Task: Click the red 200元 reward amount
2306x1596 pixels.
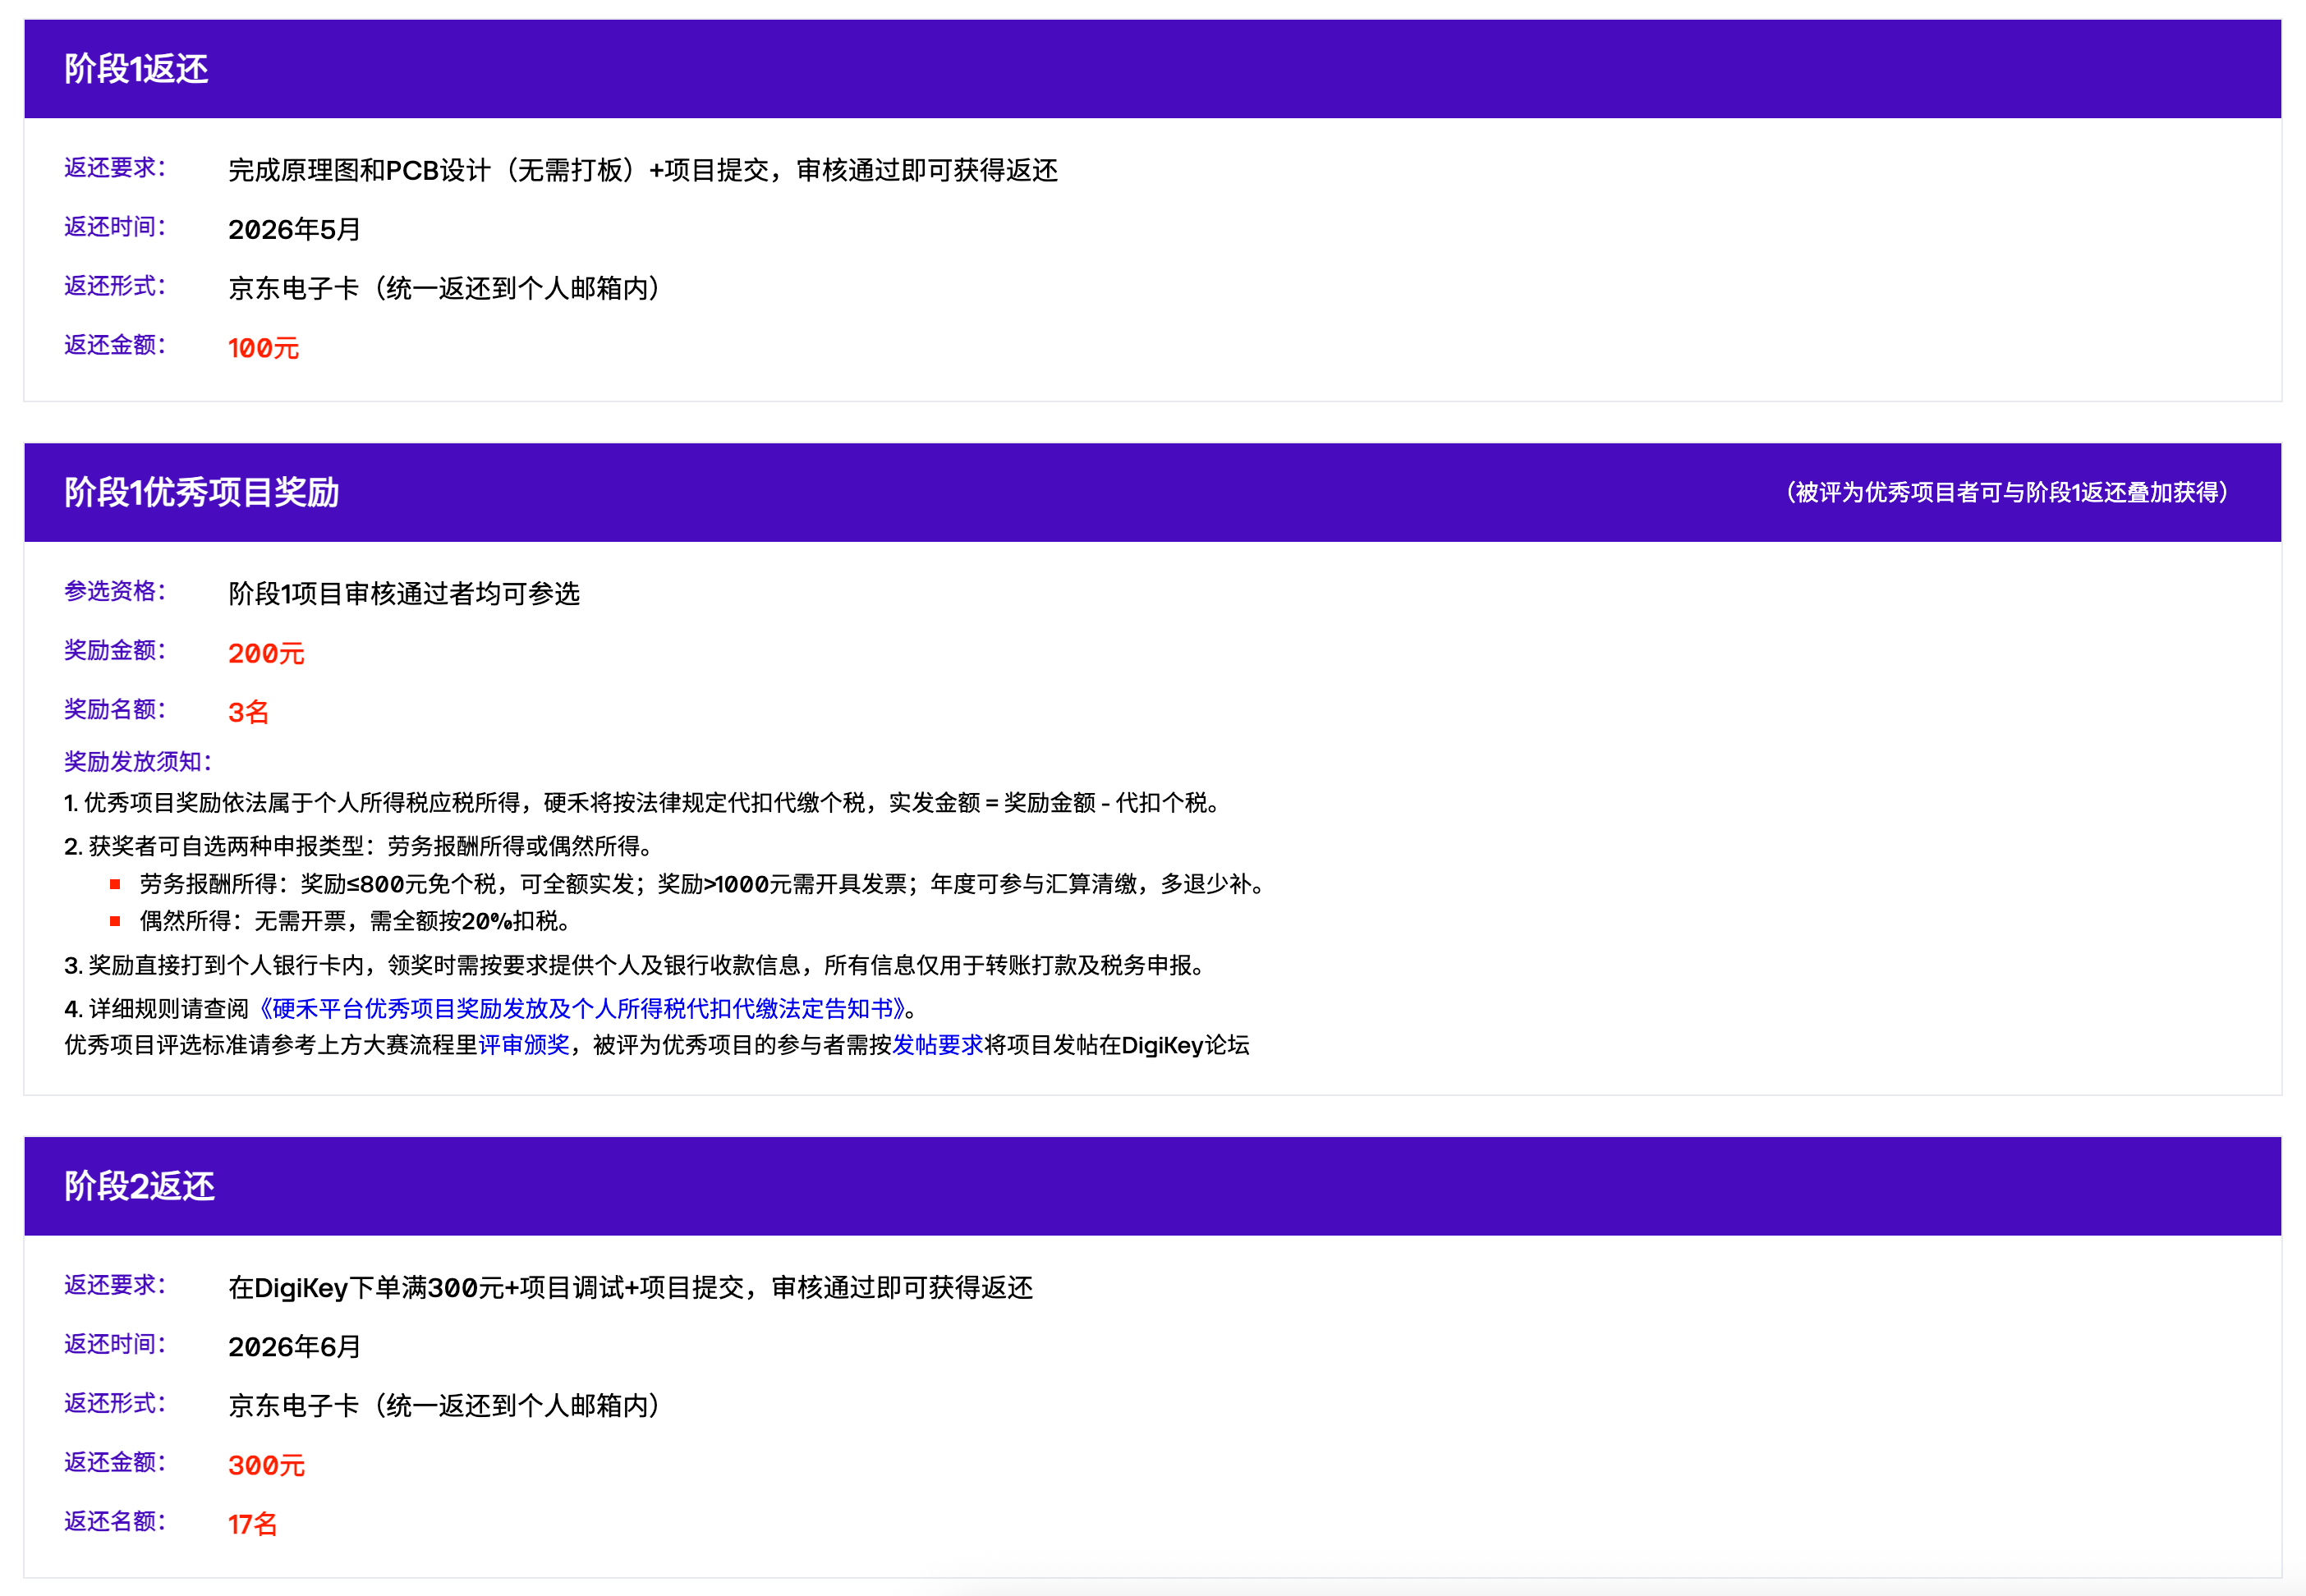Action: (266, 653)
